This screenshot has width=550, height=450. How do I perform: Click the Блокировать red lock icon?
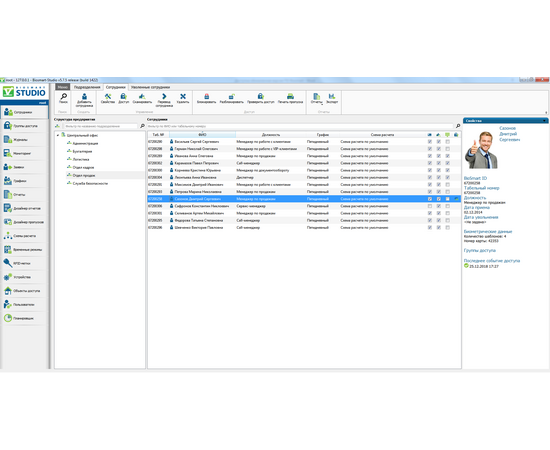[x=207, y=99]
